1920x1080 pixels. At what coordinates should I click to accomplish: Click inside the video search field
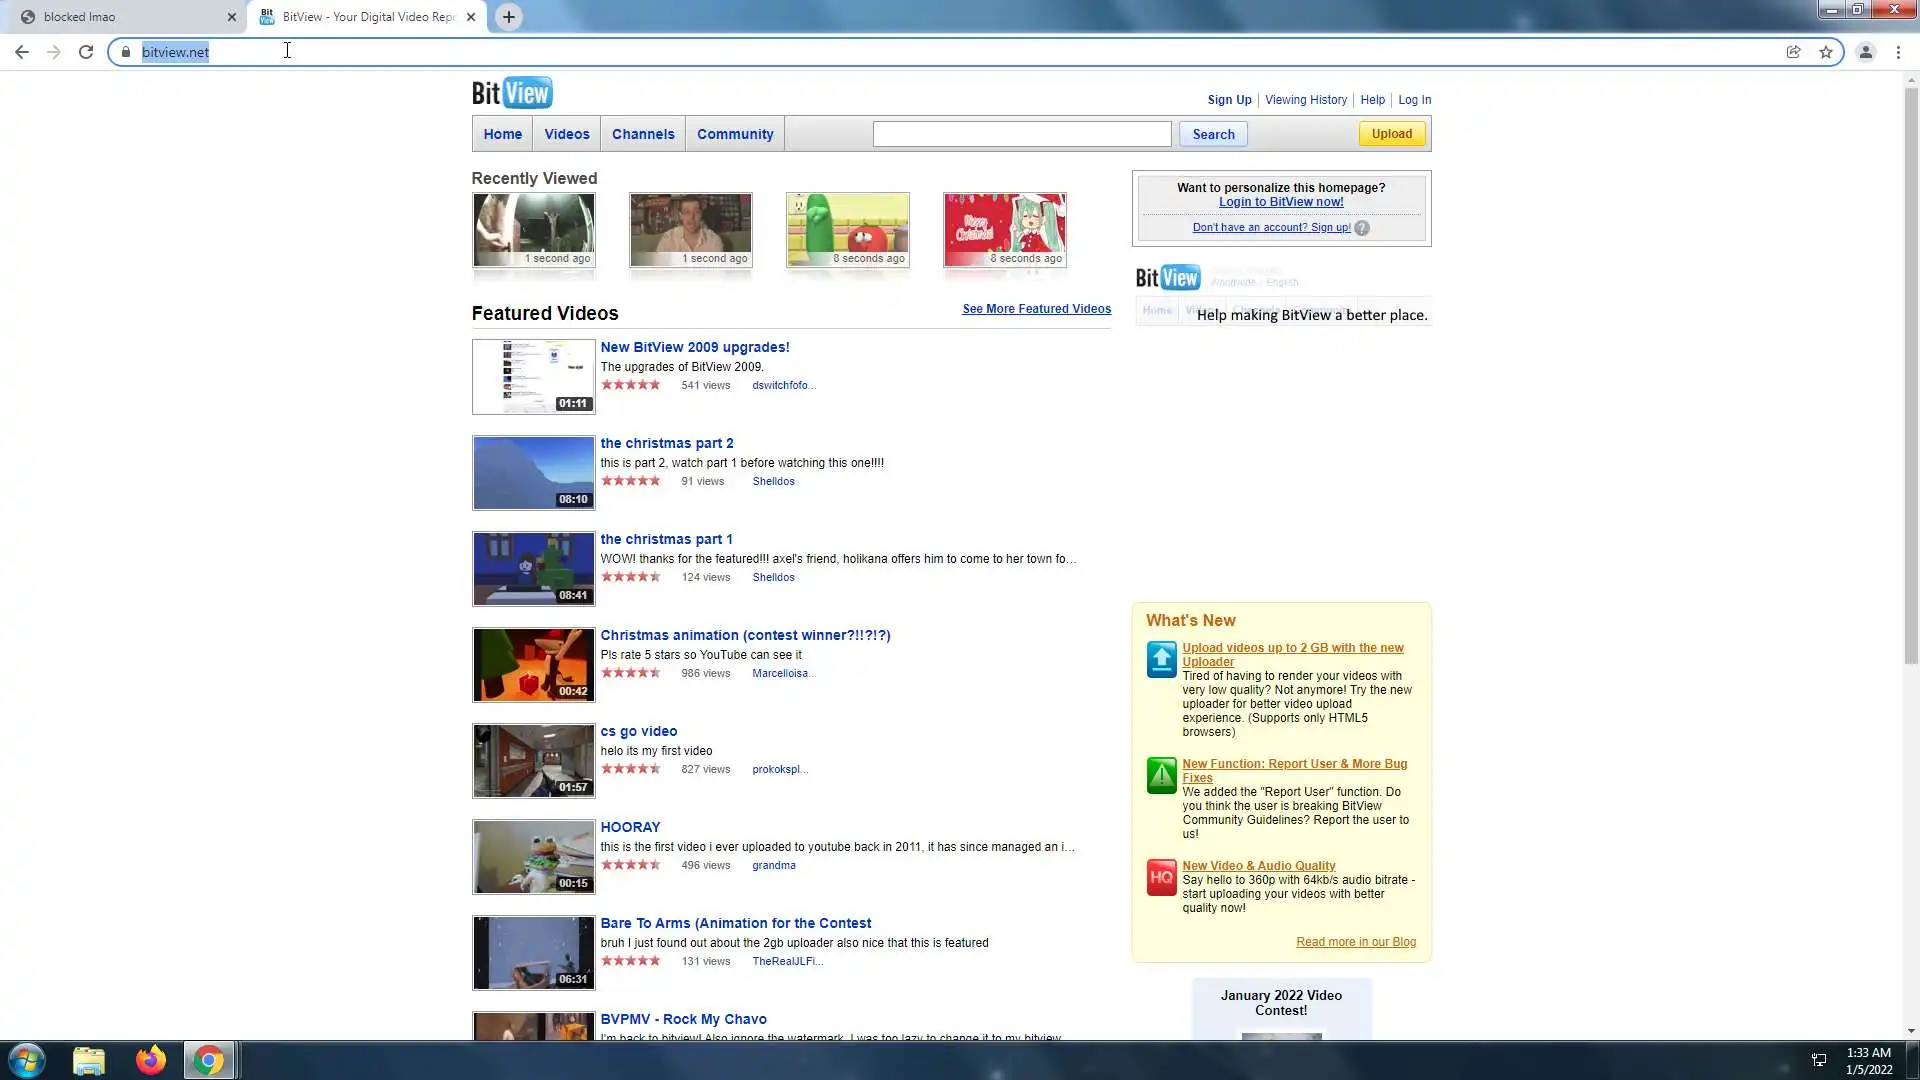tap(1021, 134)
